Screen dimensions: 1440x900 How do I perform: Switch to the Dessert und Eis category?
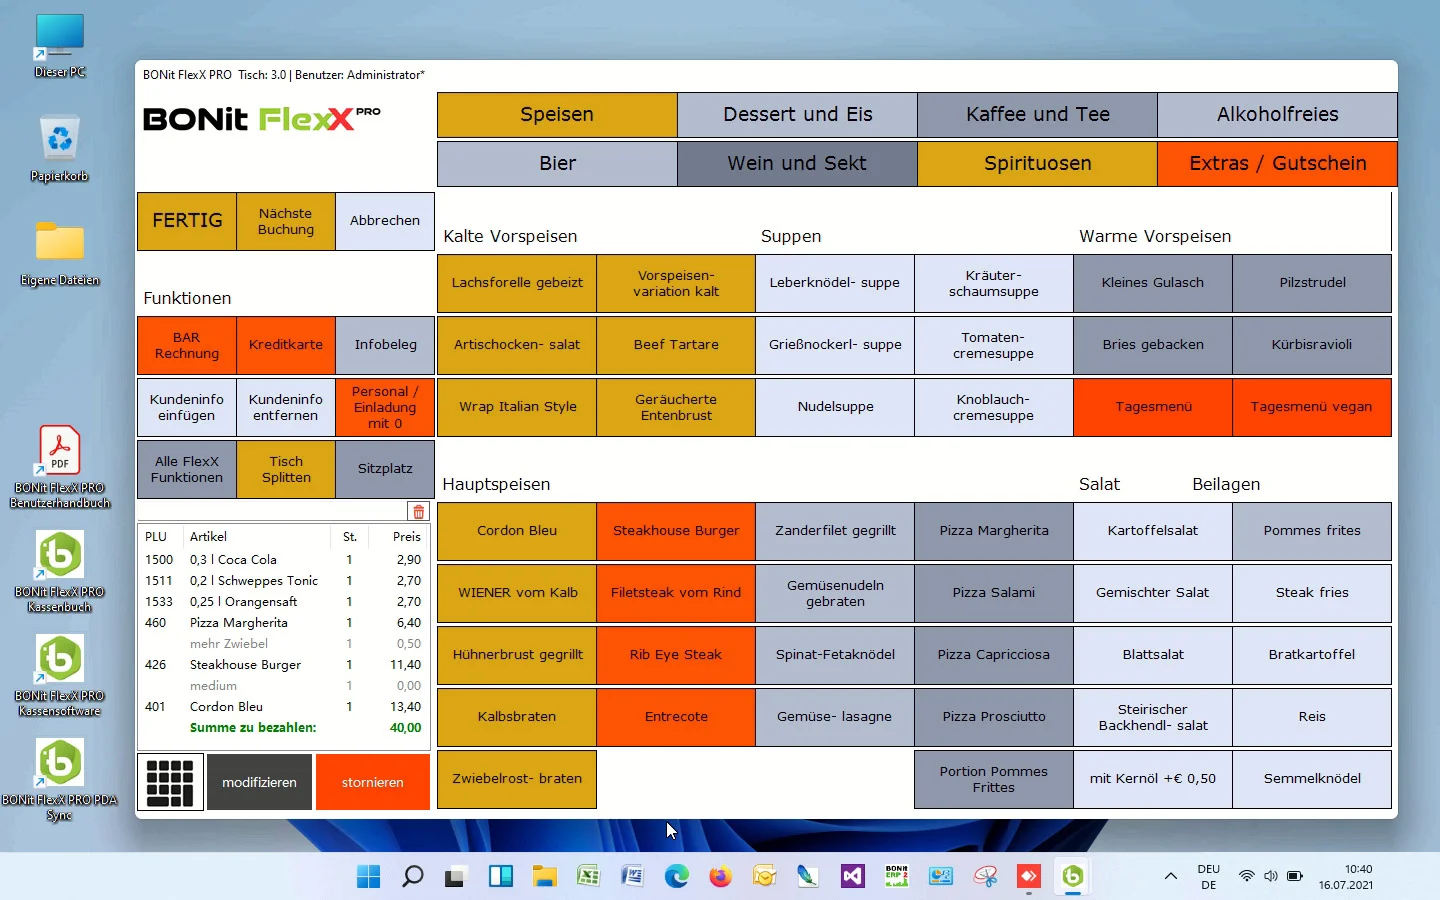(797, 115)
